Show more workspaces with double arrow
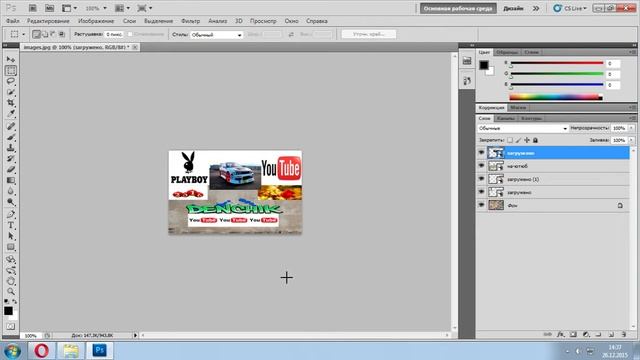640x360 pixels. click(536, 8)
